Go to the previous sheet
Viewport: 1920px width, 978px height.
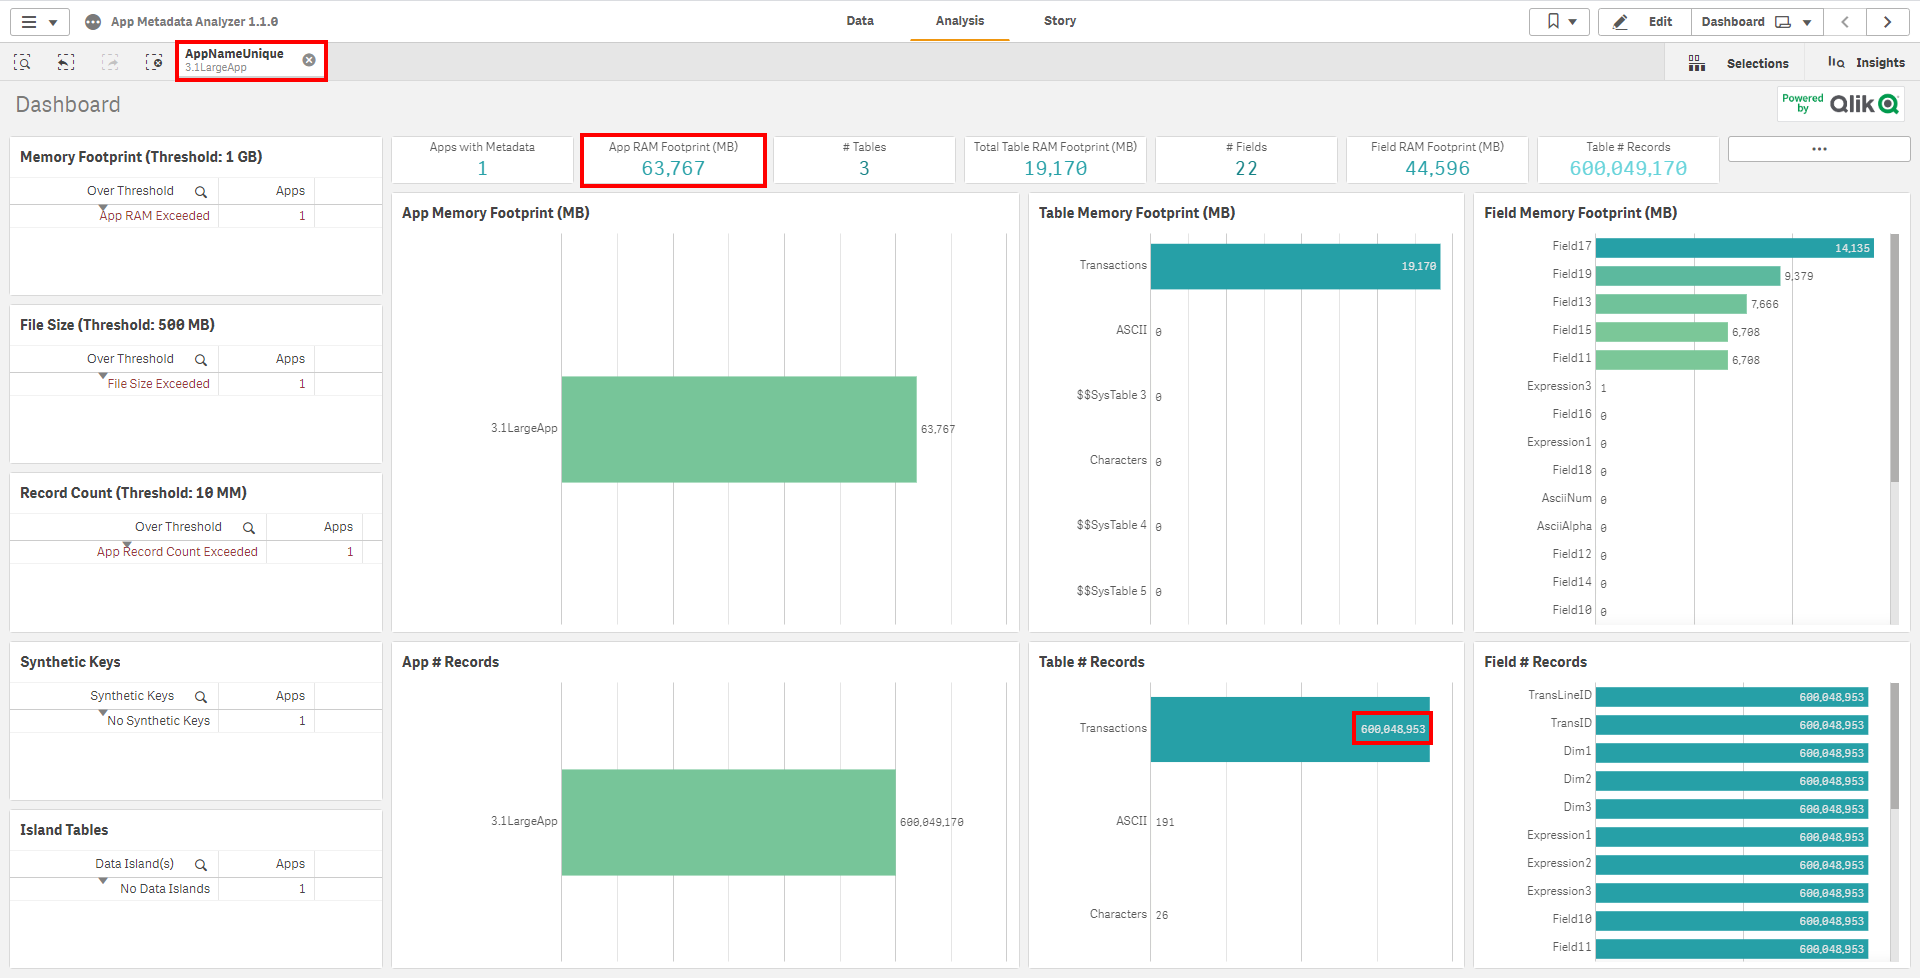(x=1845, y=22)
